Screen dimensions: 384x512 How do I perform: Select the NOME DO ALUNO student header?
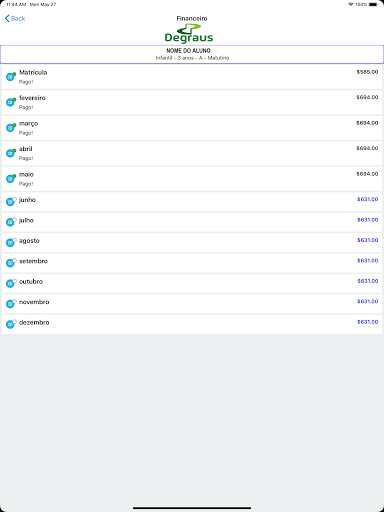[192, 54]
